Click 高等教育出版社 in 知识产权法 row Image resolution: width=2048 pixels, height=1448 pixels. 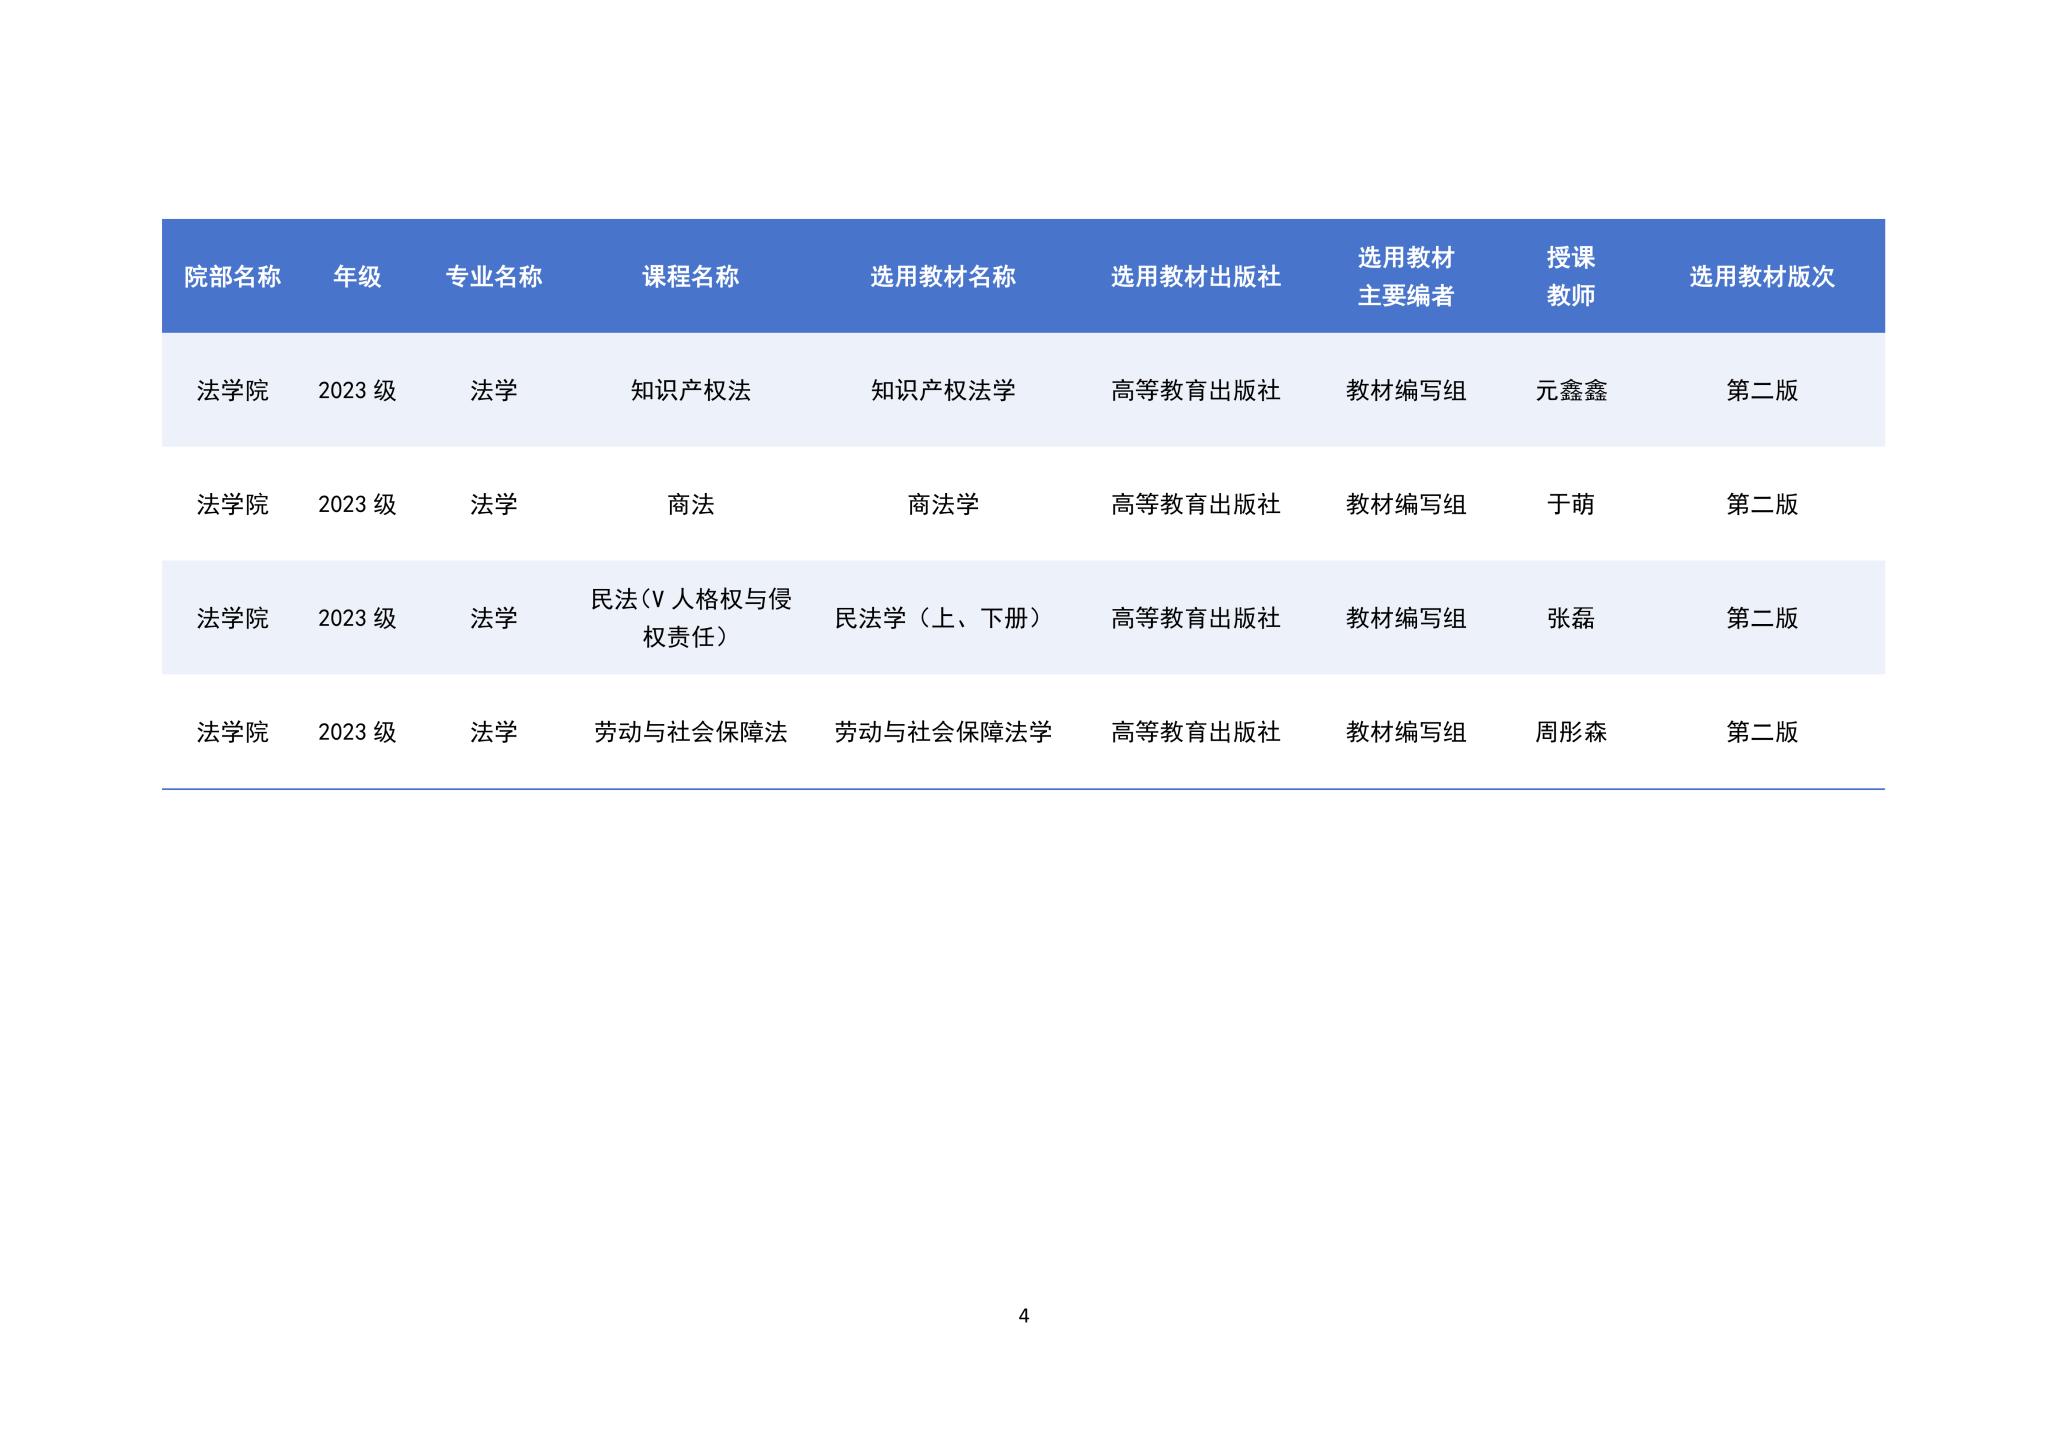coord(1195,391)
